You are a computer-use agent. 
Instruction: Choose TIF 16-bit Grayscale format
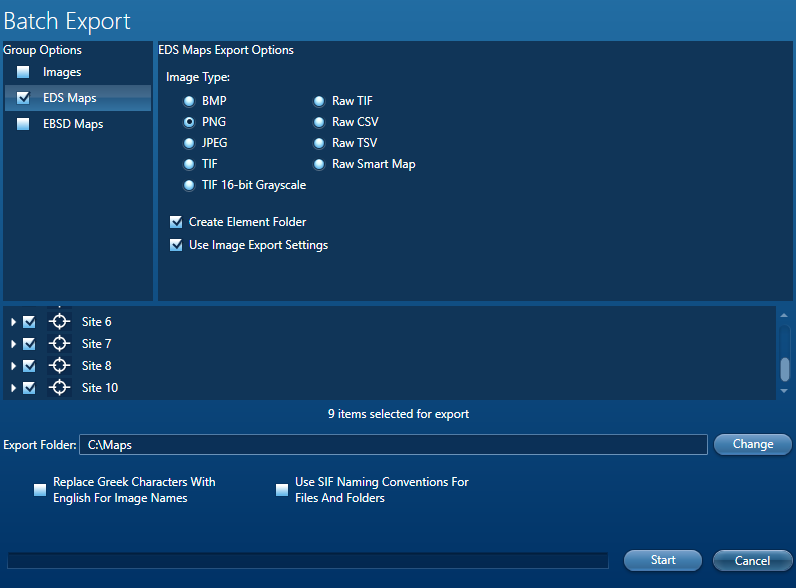[x=188, y=185]
